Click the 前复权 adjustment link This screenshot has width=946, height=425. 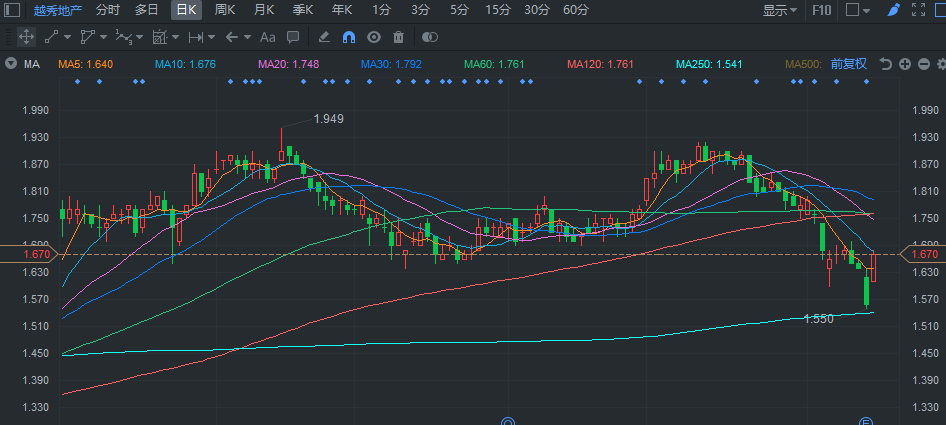click(x=849, y=64)
